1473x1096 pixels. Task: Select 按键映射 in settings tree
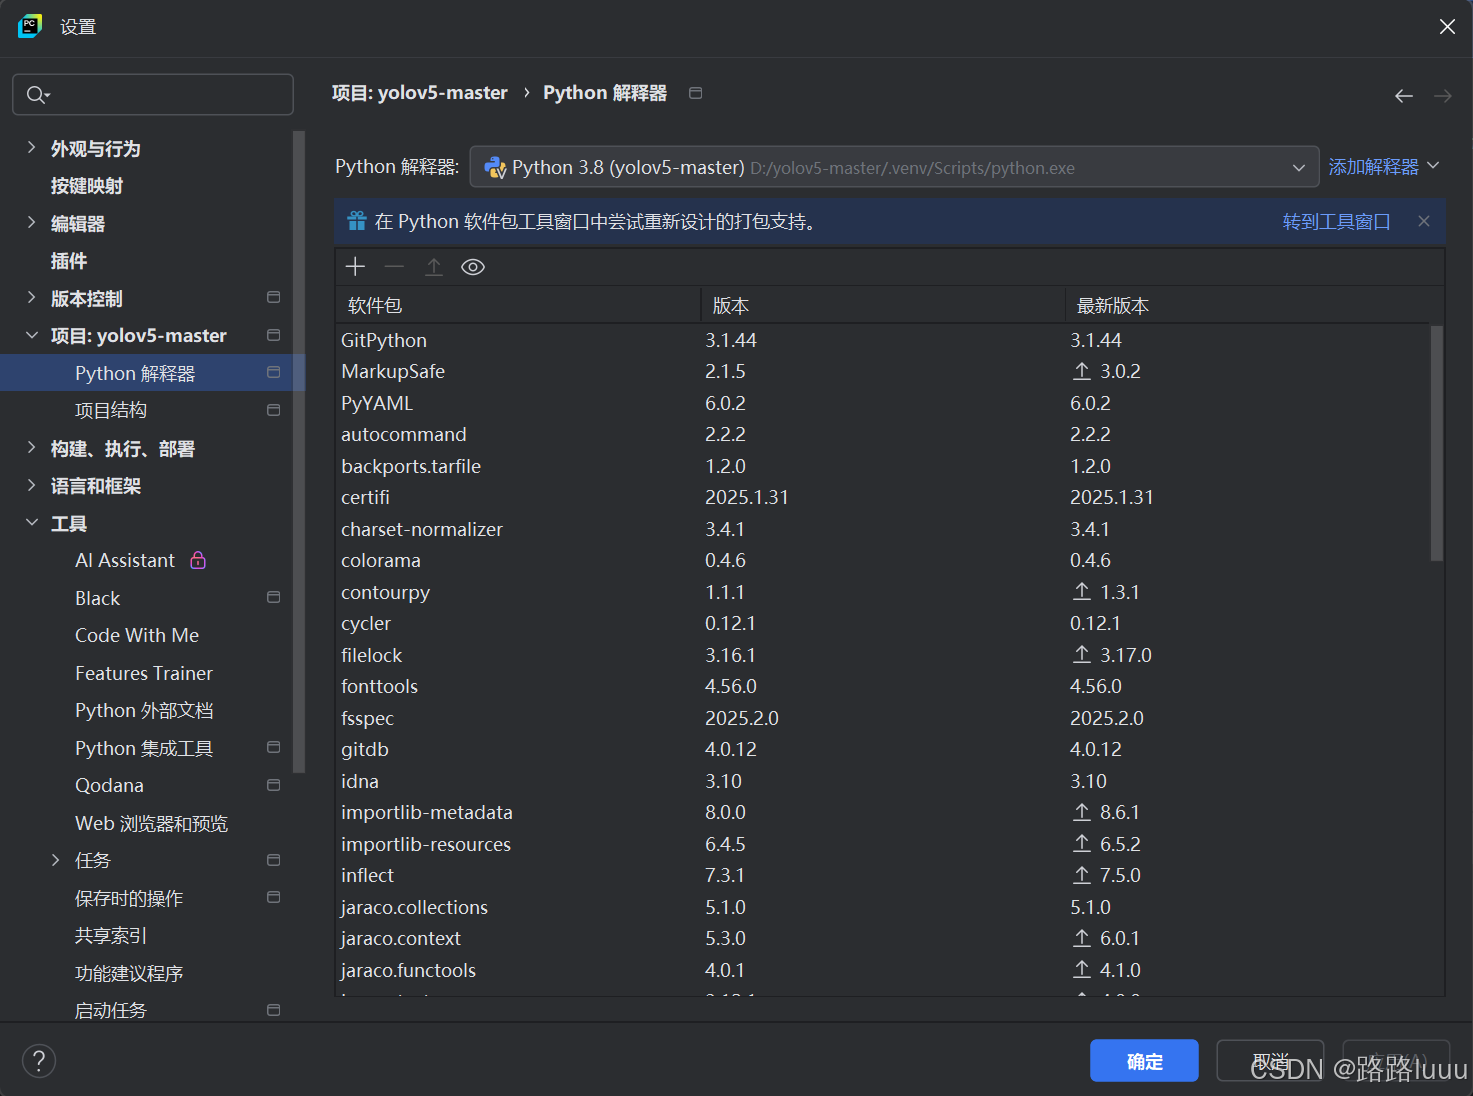tap(87, 186)
